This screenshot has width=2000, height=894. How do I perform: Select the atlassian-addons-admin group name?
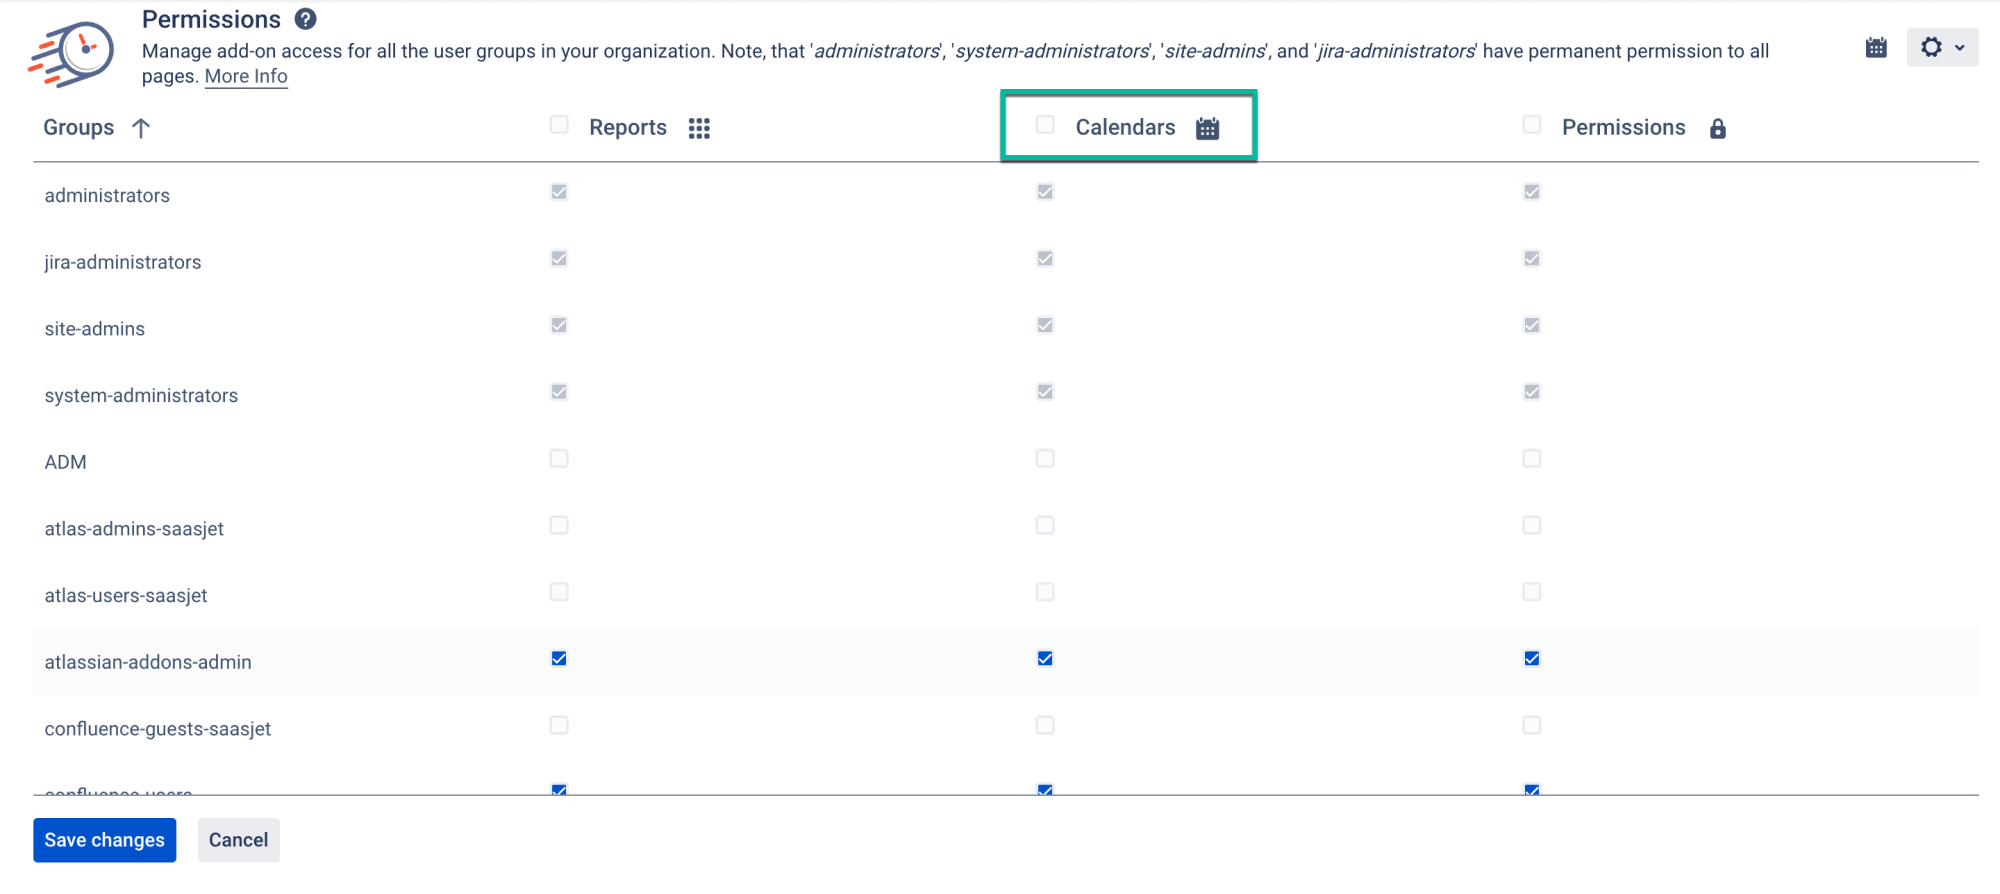[x=148, y=662]
